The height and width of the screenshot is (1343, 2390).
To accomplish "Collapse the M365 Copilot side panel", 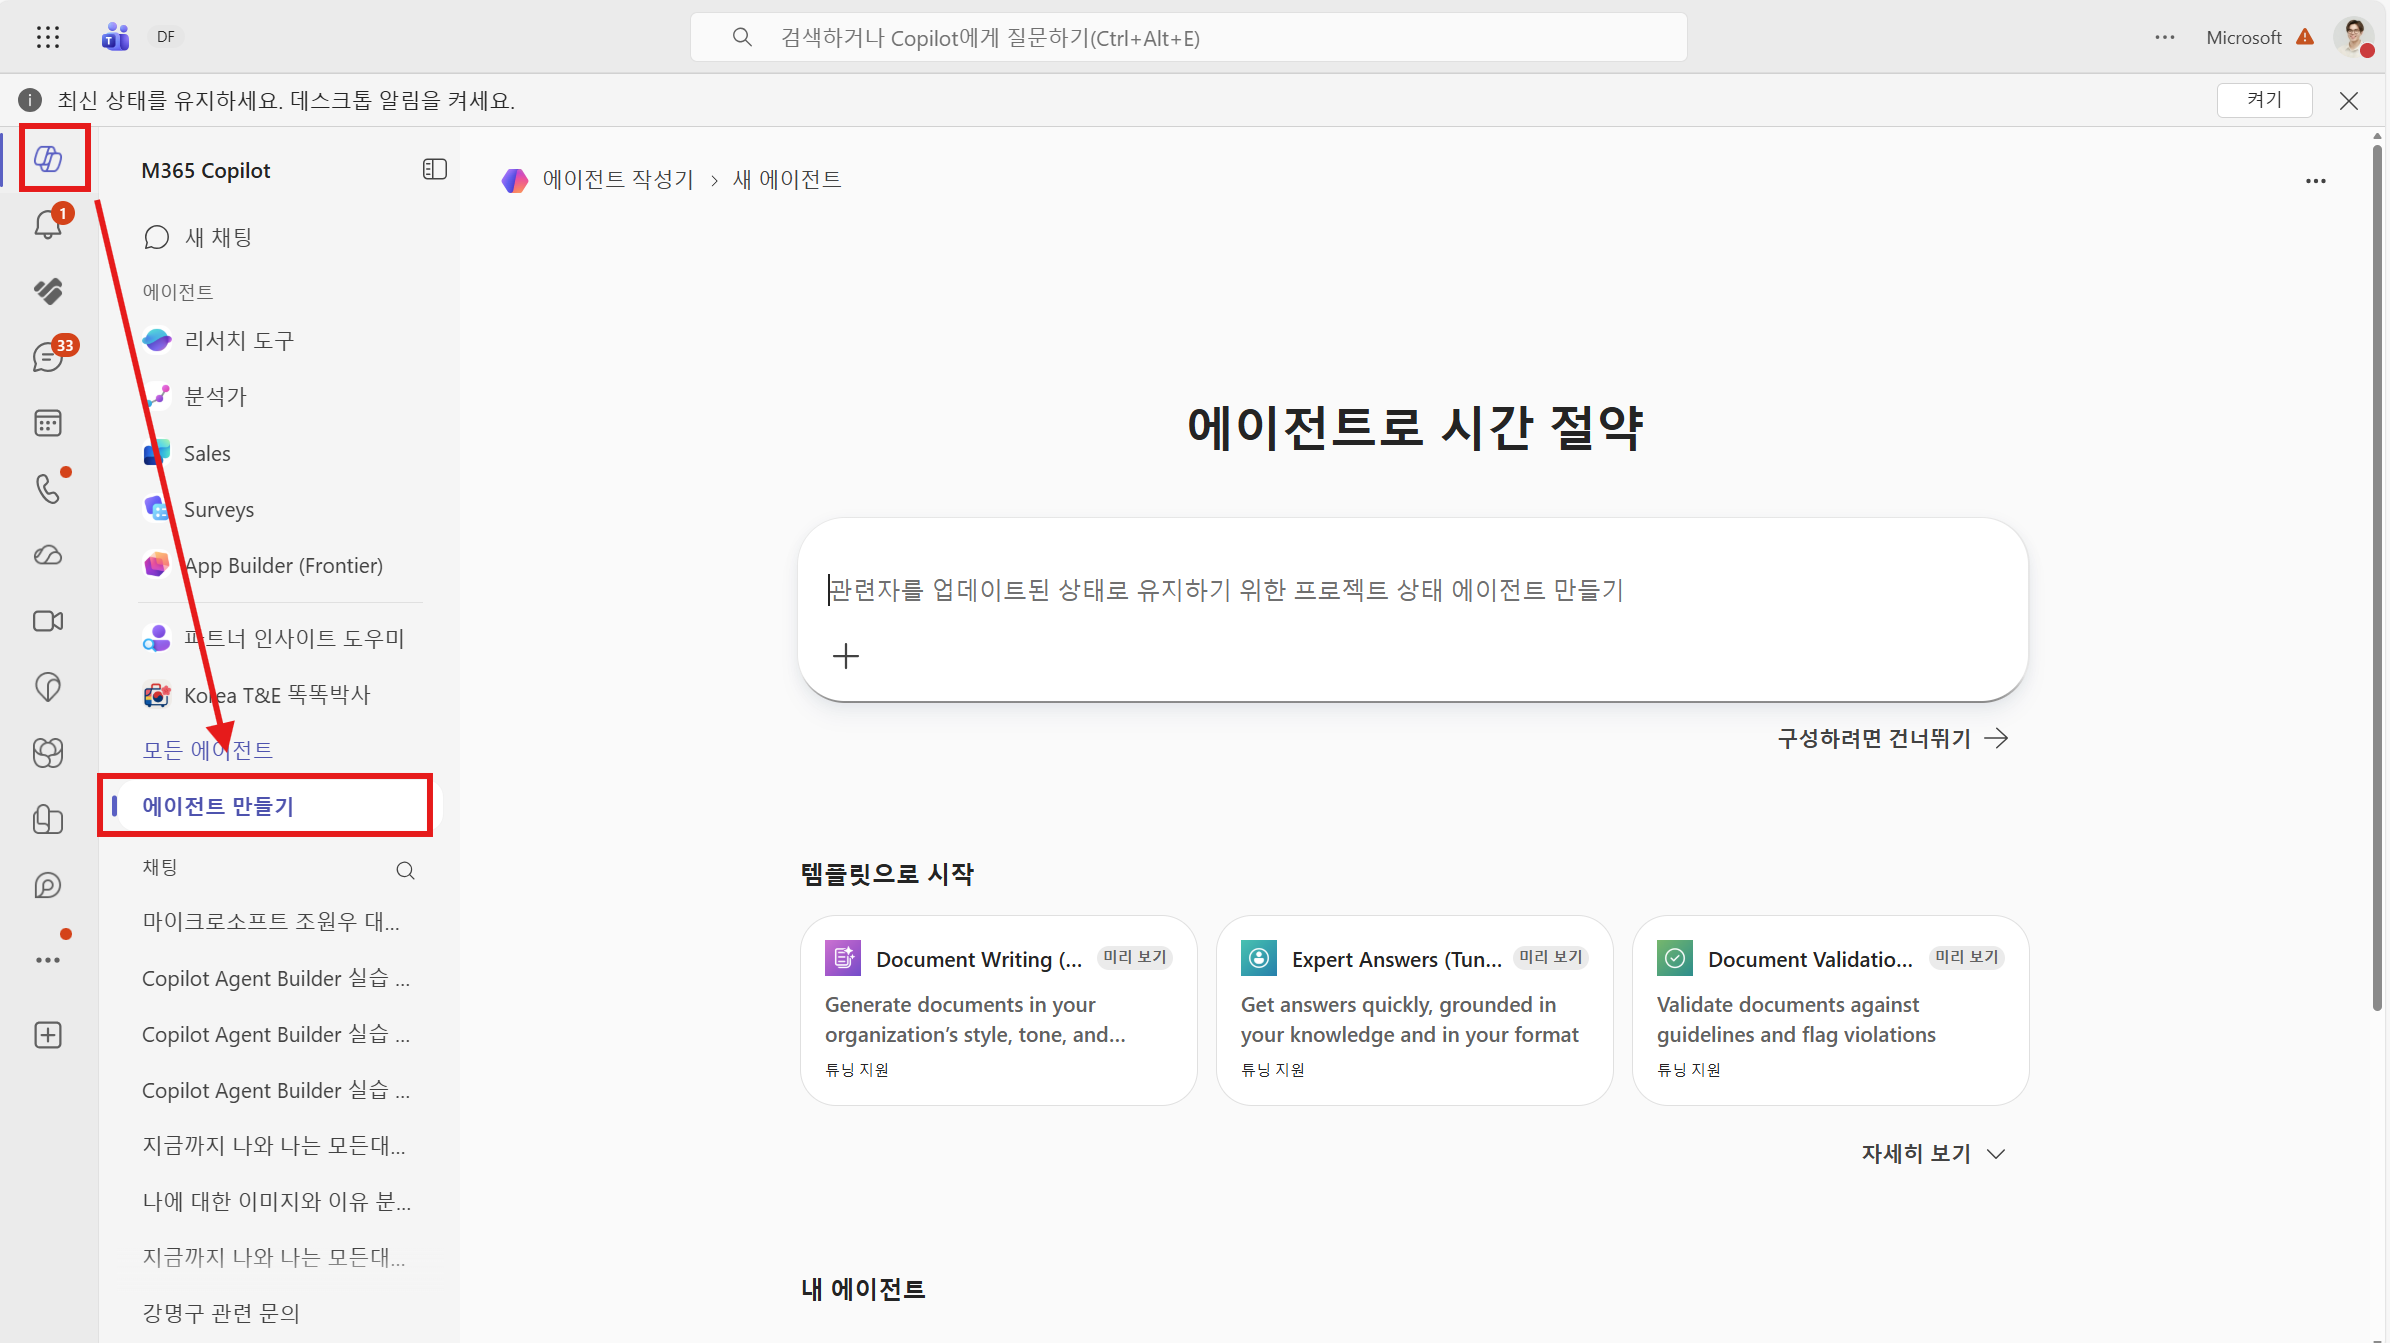I will [434, 170].
